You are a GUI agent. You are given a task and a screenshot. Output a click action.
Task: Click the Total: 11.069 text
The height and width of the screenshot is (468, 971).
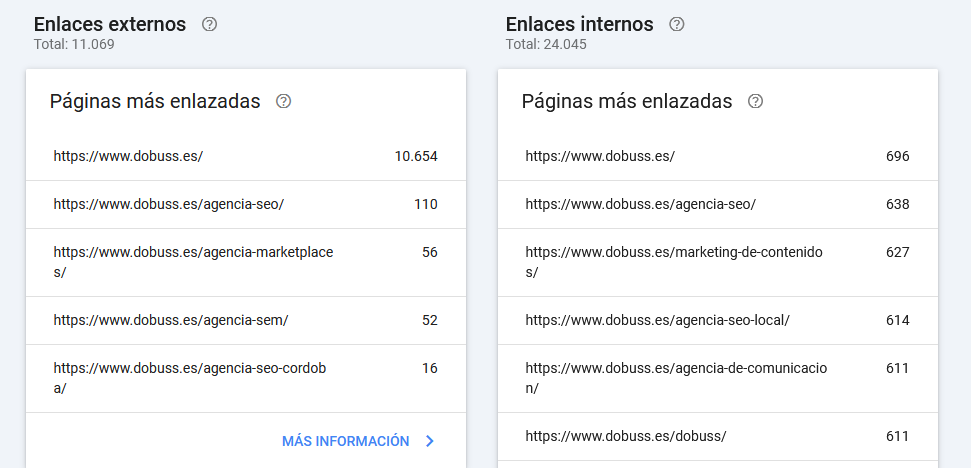[74, 45]
